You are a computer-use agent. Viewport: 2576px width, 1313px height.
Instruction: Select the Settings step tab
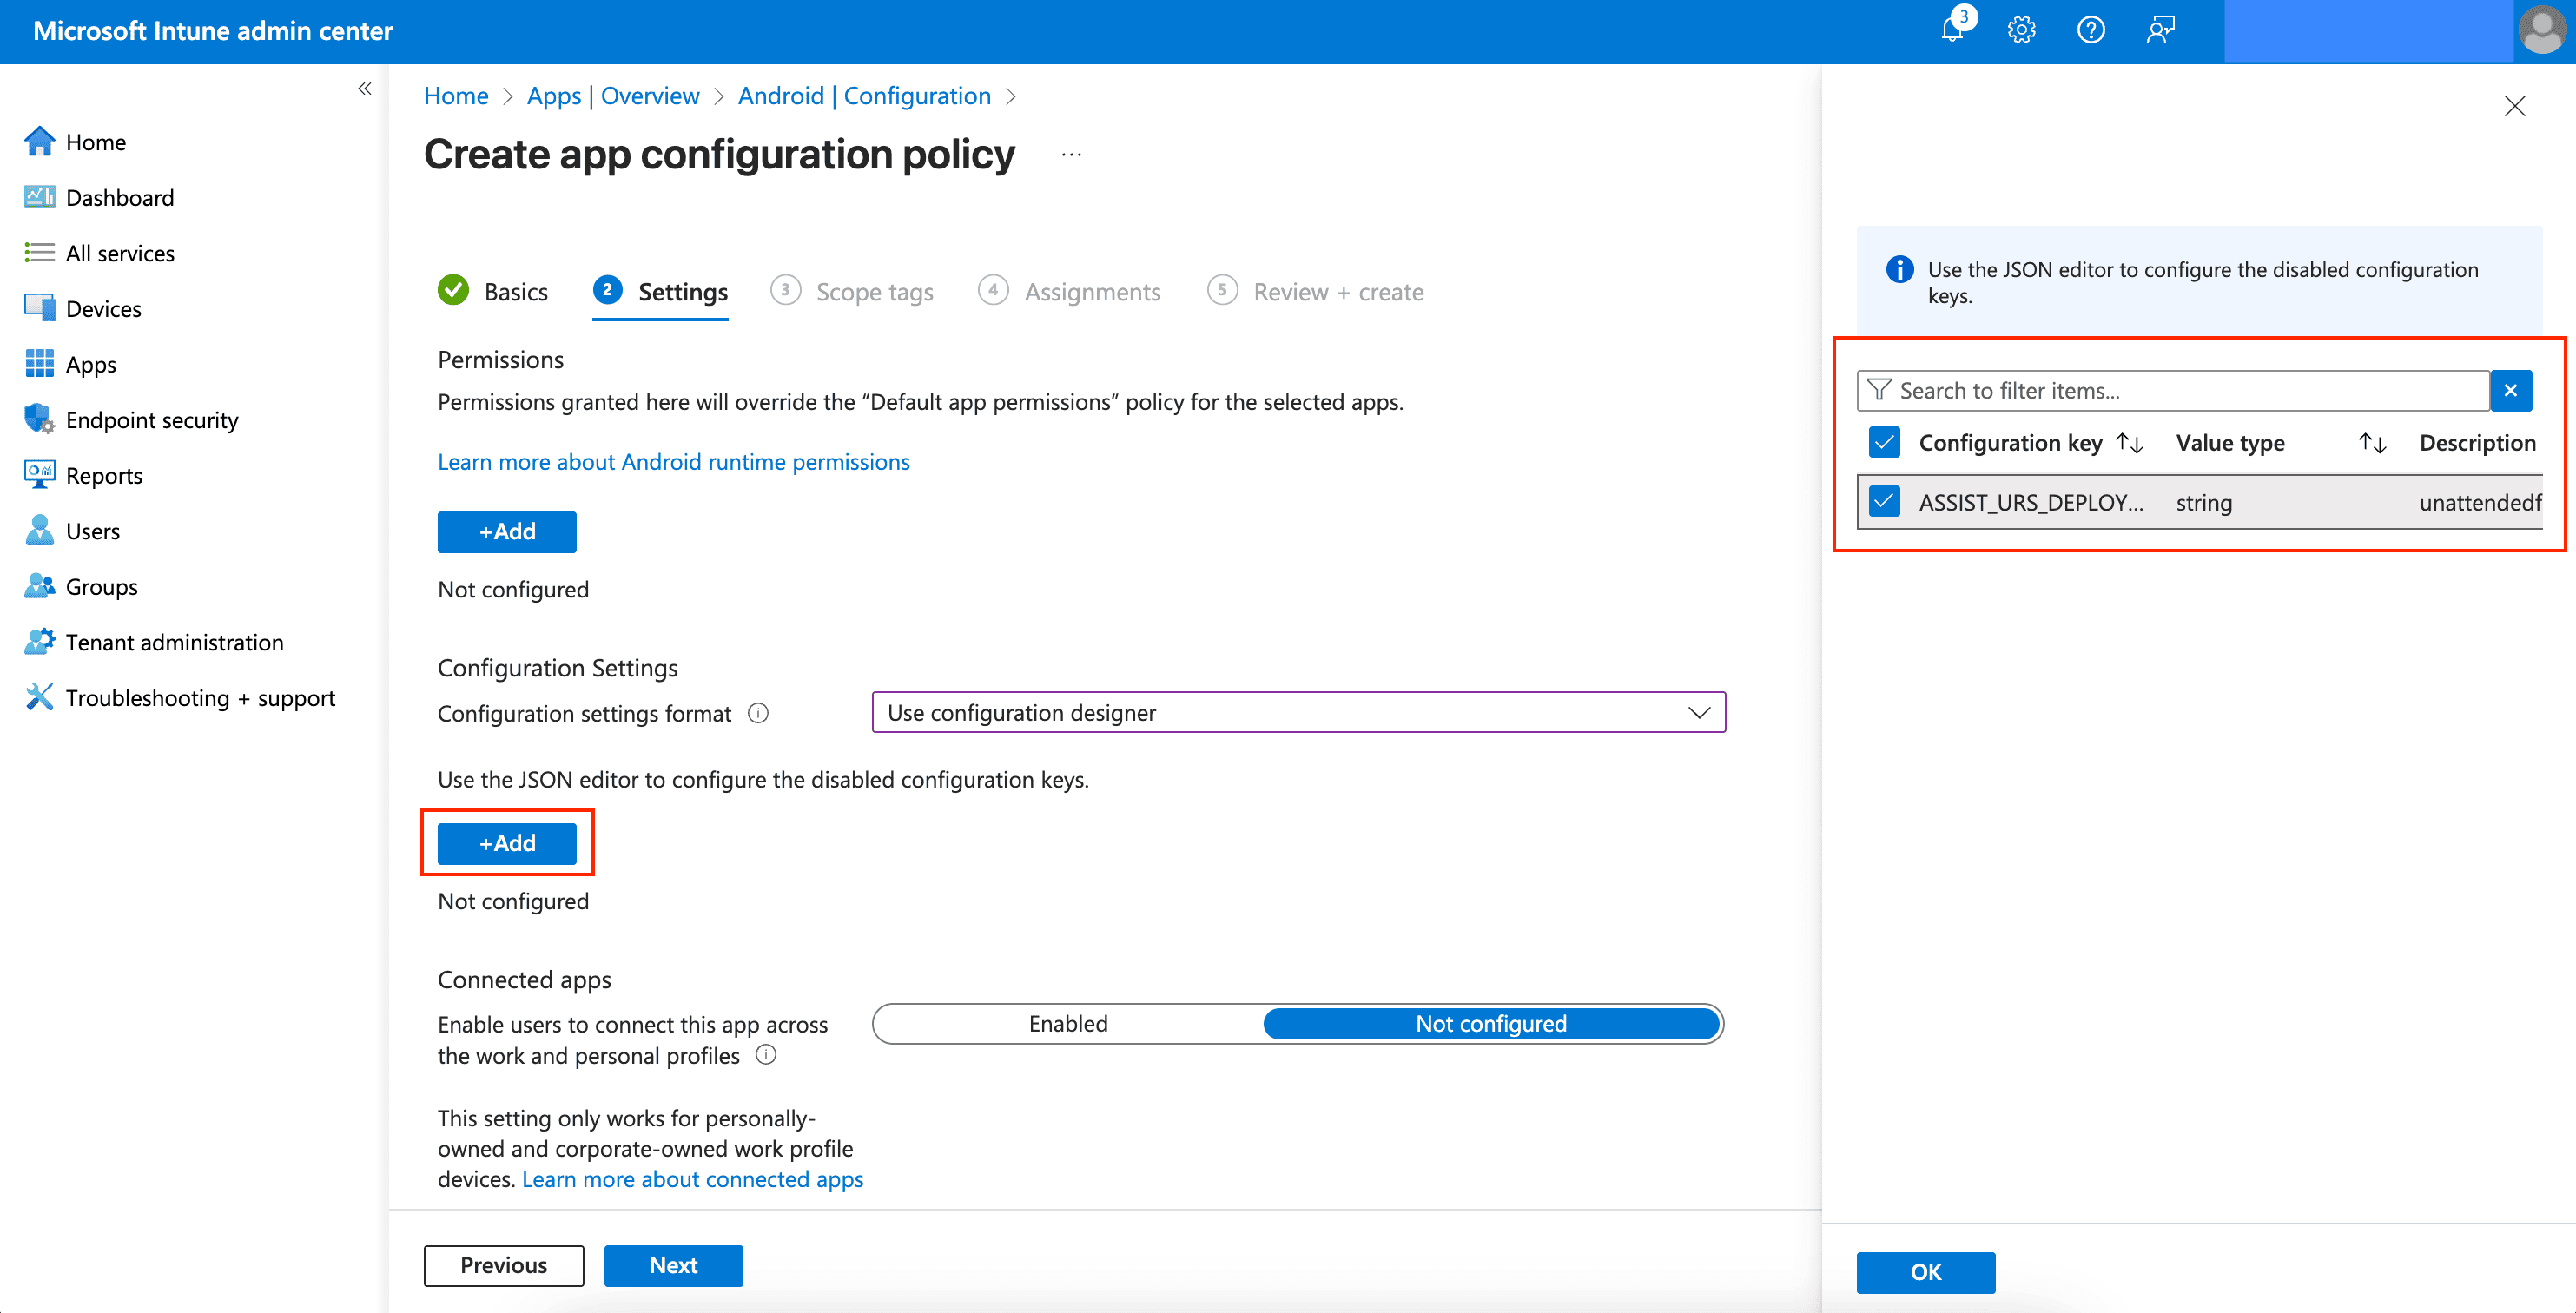click(x=660, y=292)
